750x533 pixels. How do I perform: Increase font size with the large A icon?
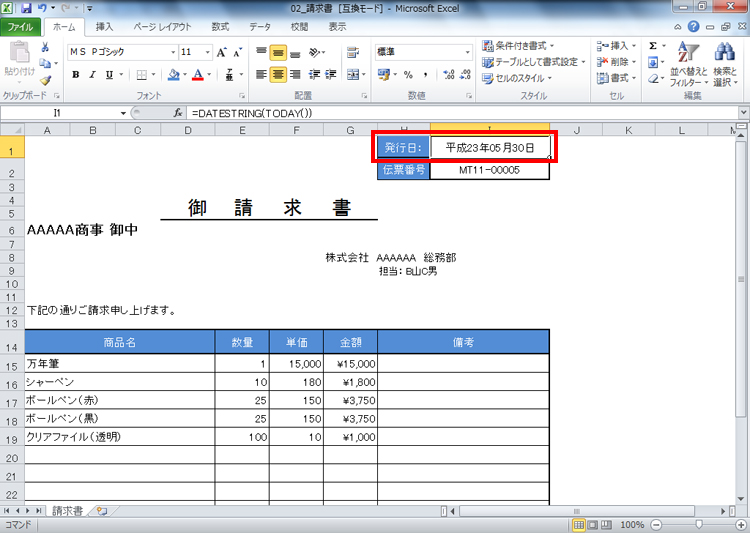[221, 52]
